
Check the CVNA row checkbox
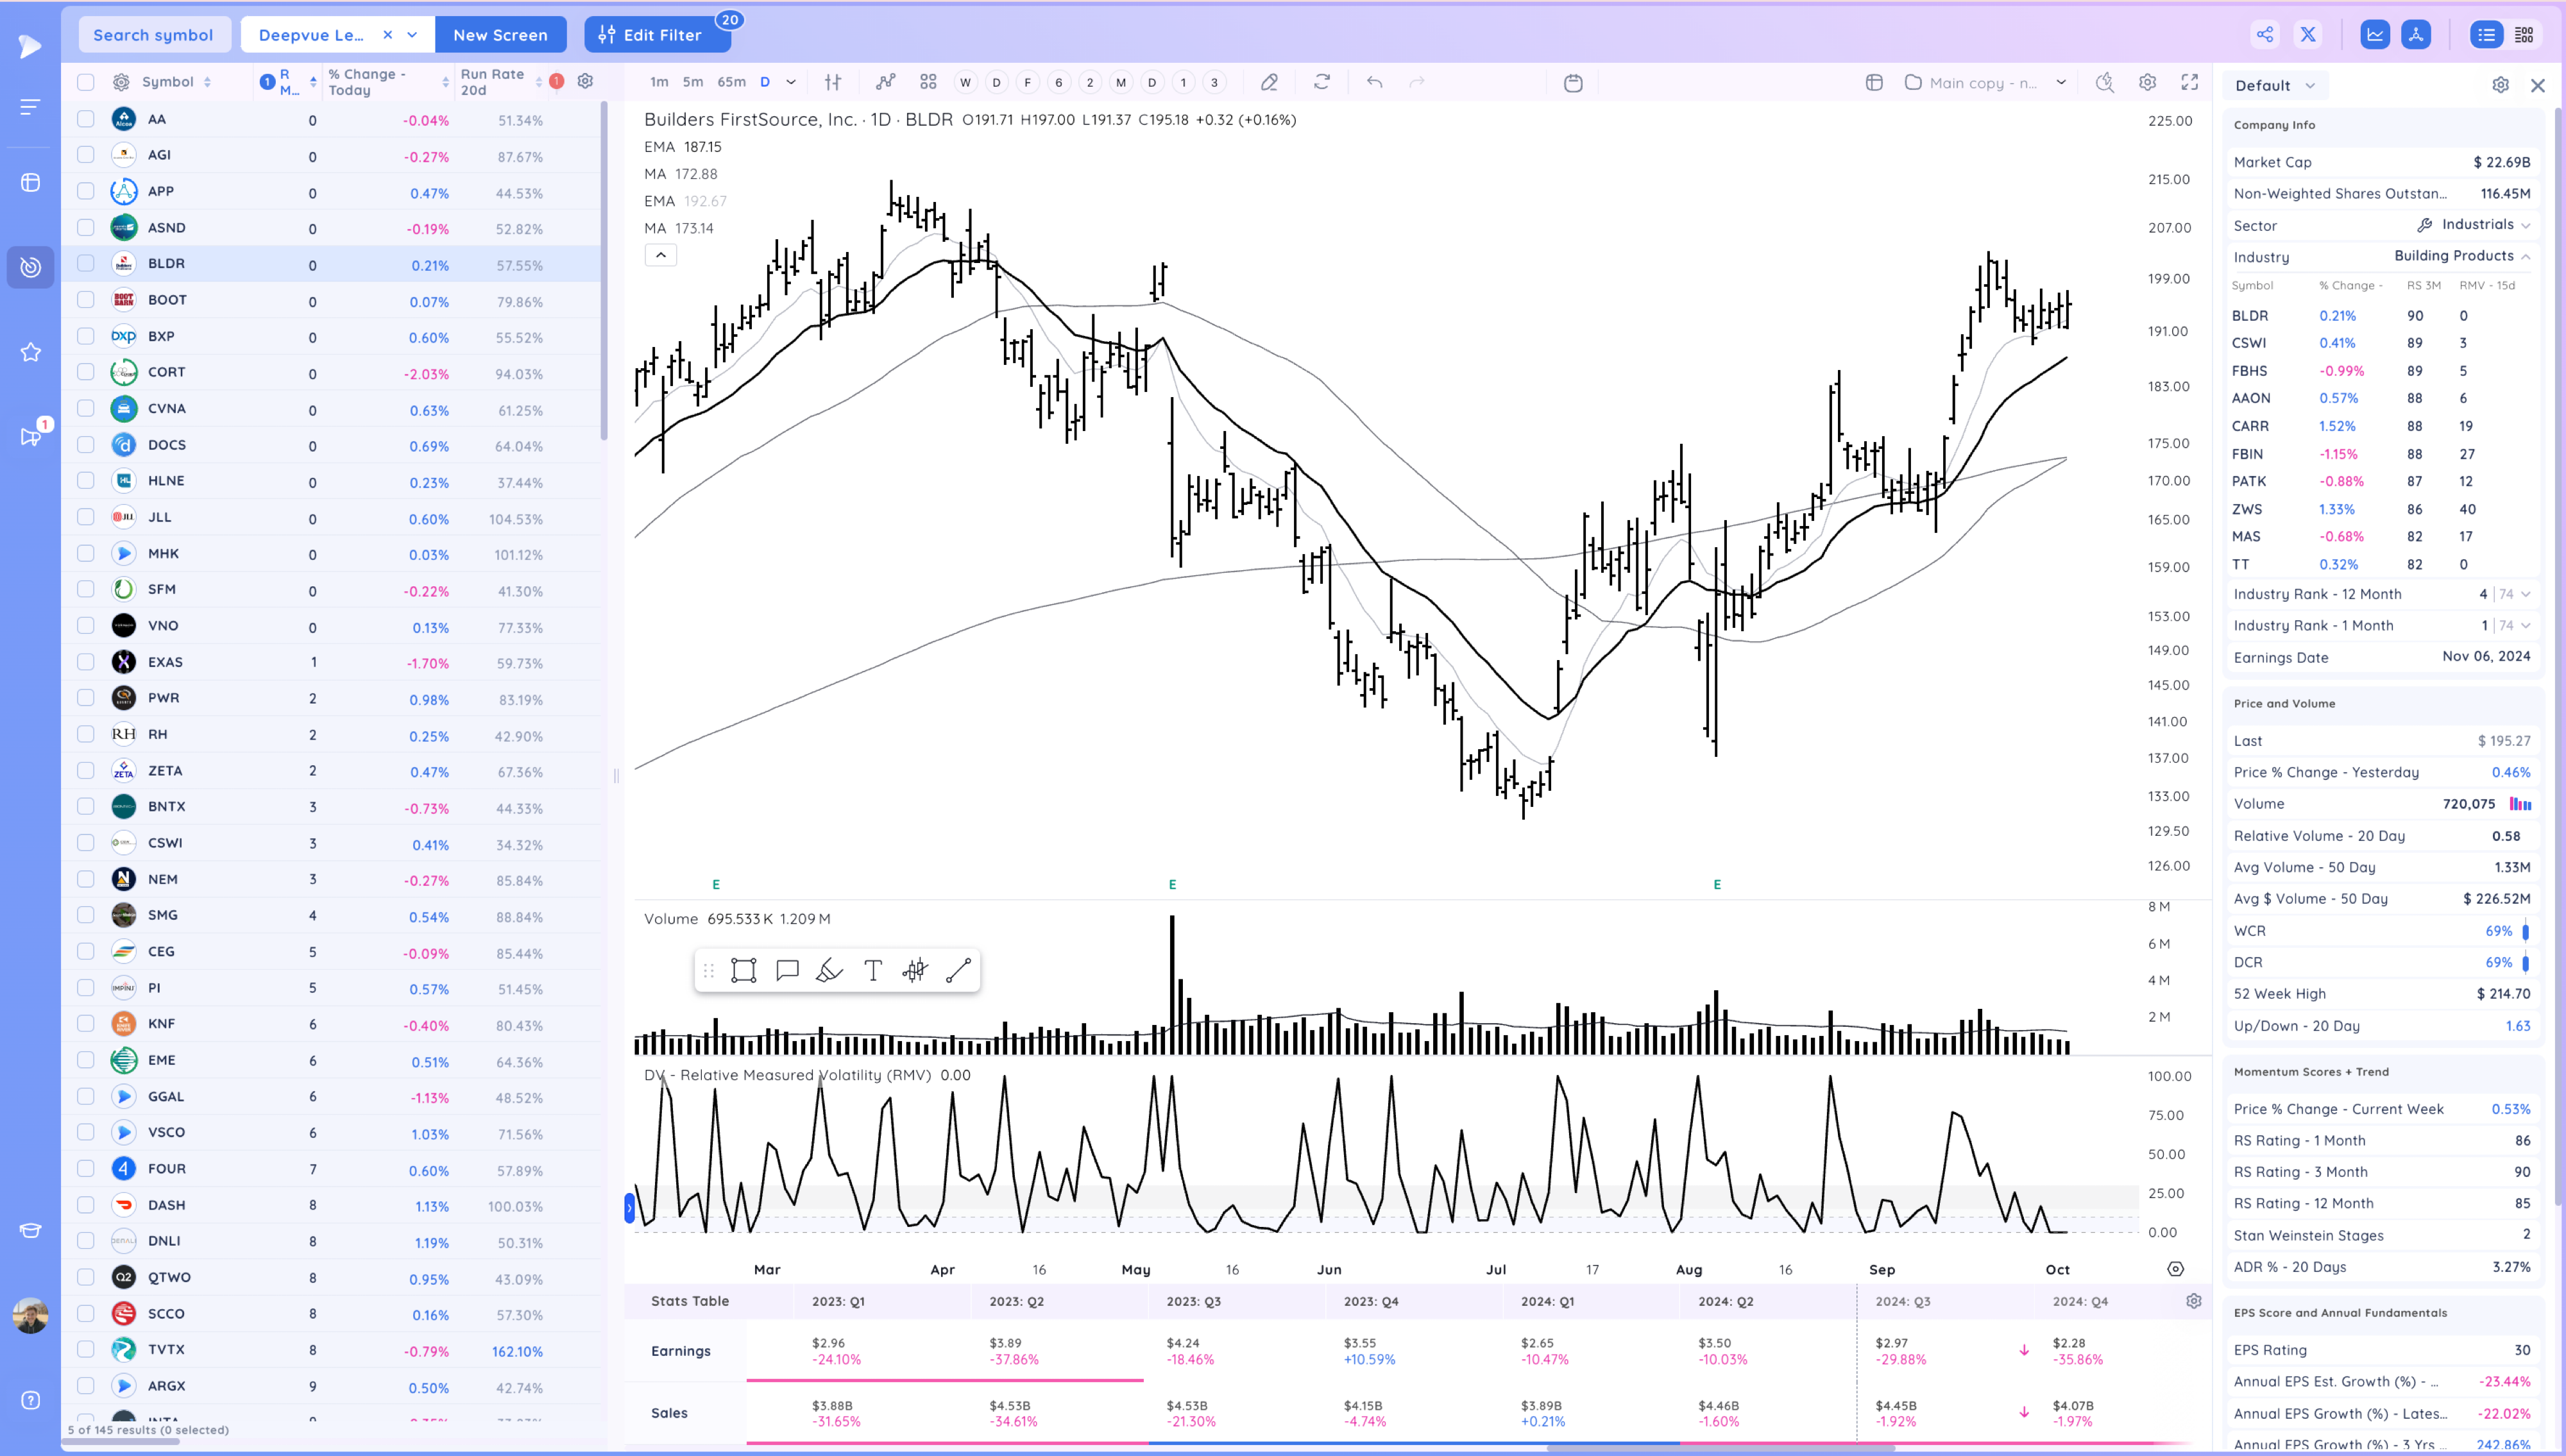tap(86, 409)
